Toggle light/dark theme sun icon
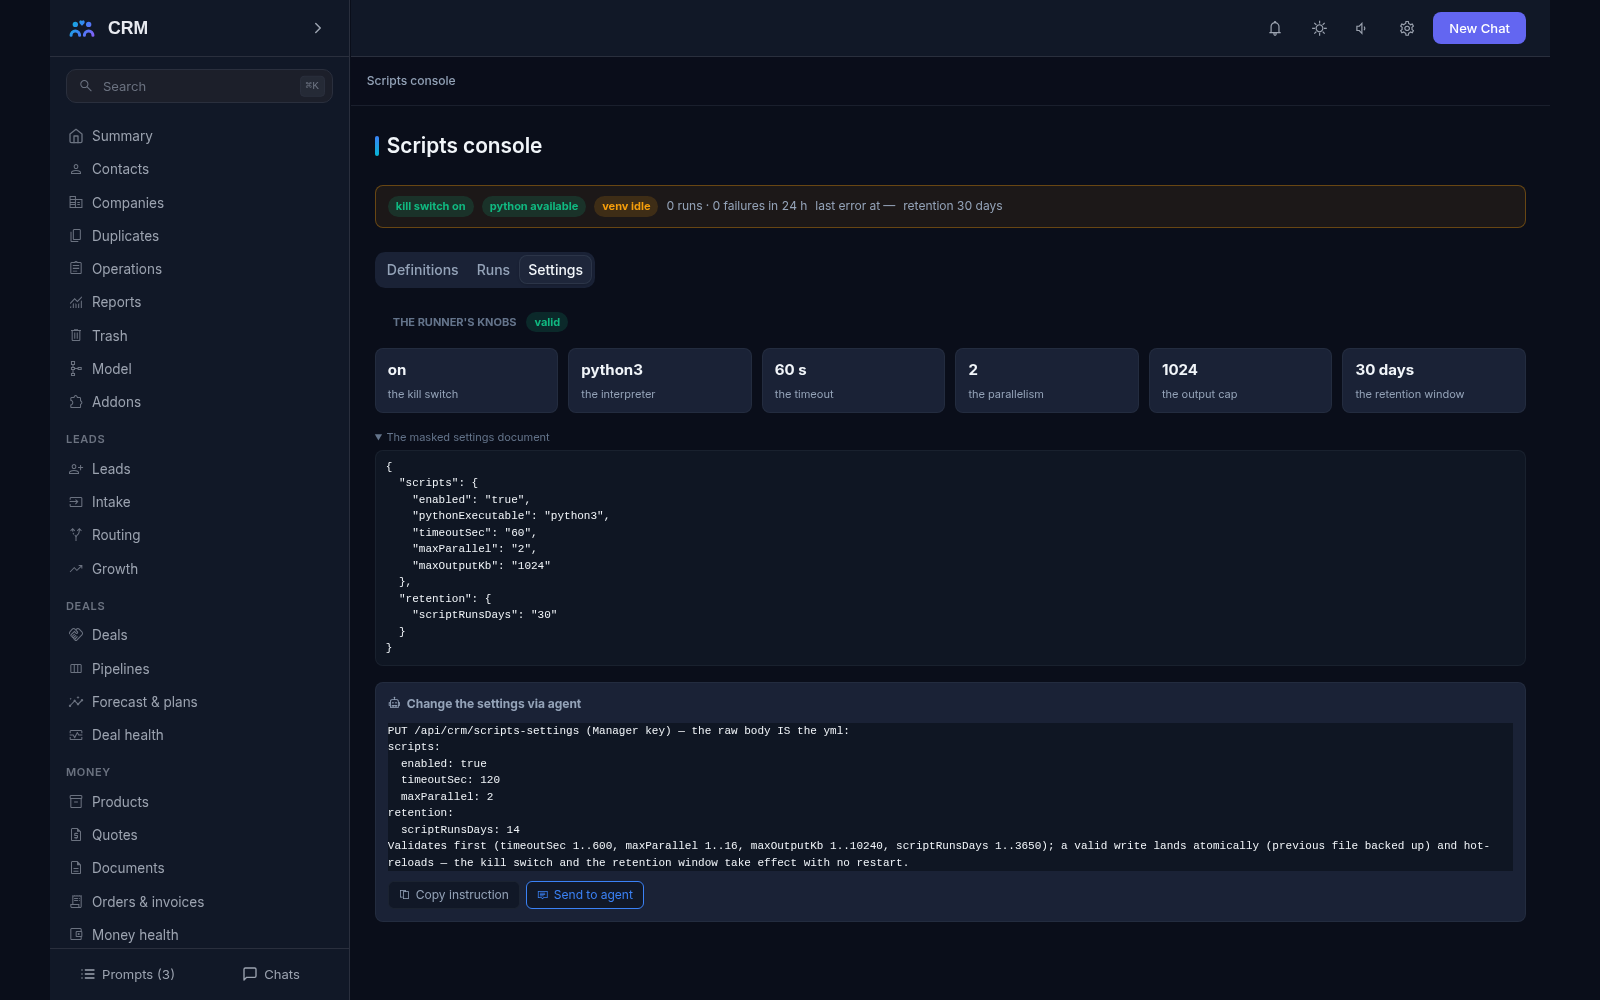This screenshot has height=1000, width=1600. point(1319,28)
